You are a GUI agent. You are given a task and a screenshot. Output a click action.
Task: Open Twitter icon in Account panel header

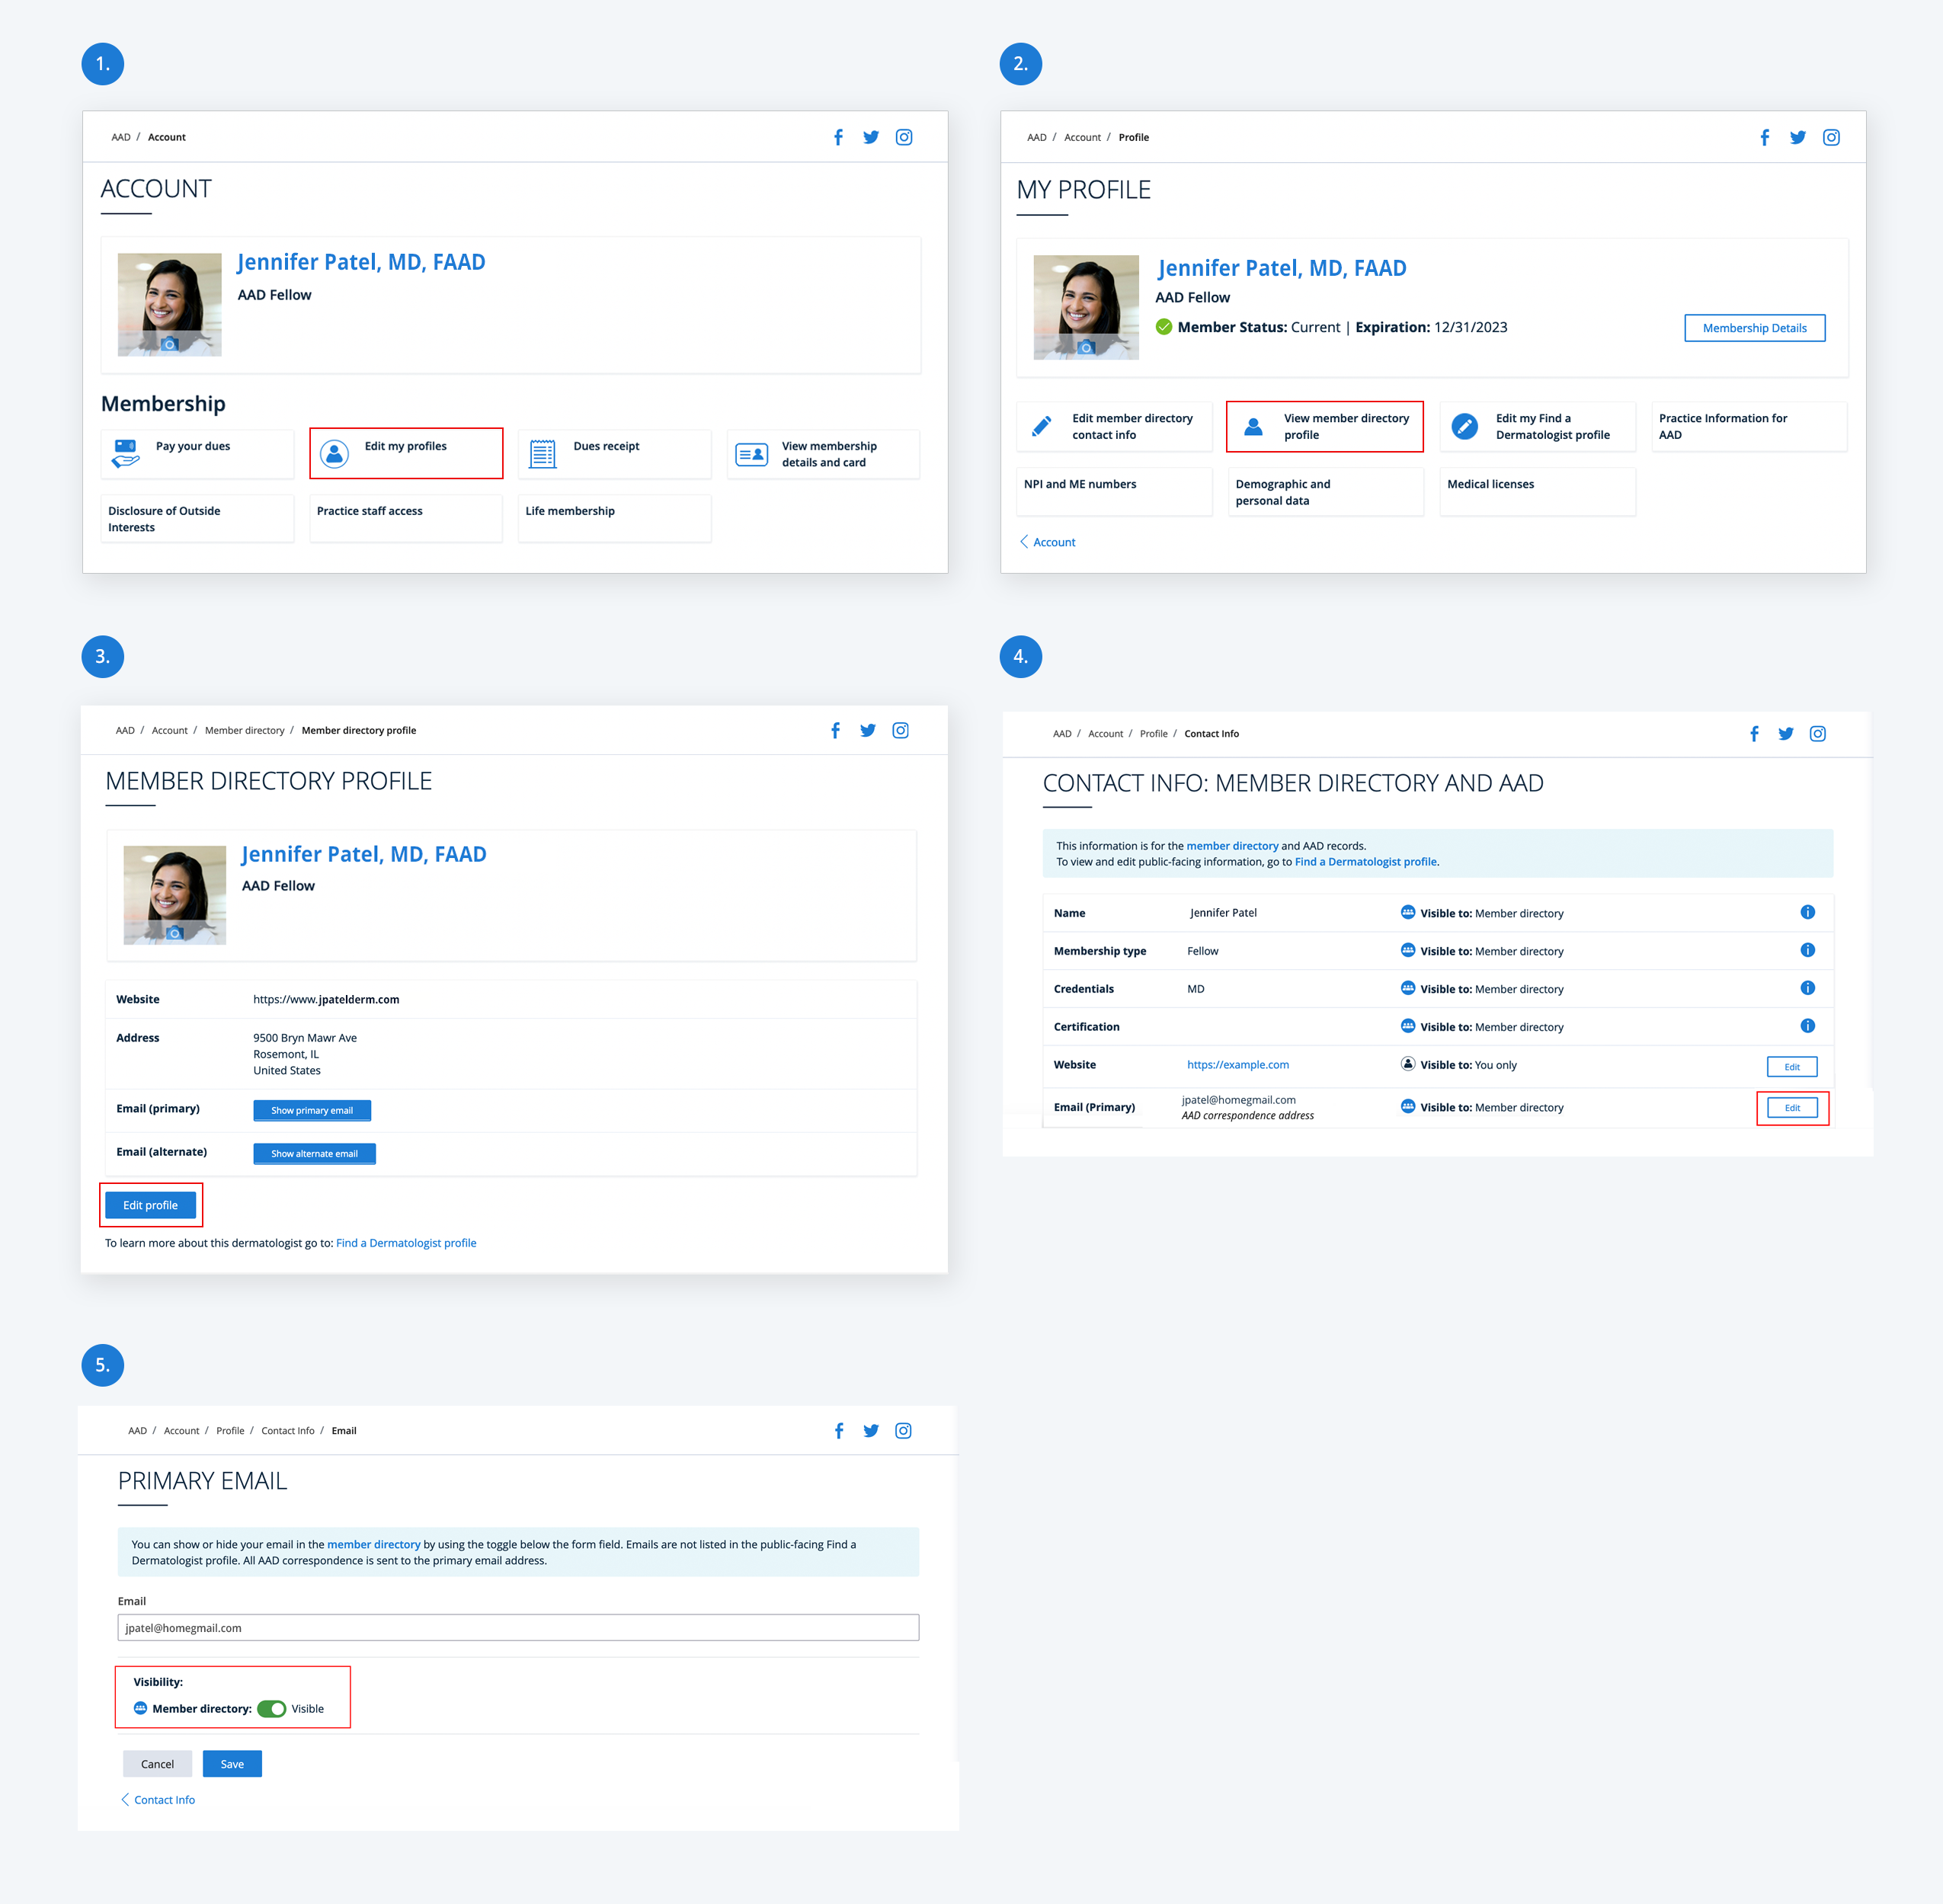[871, 137]
